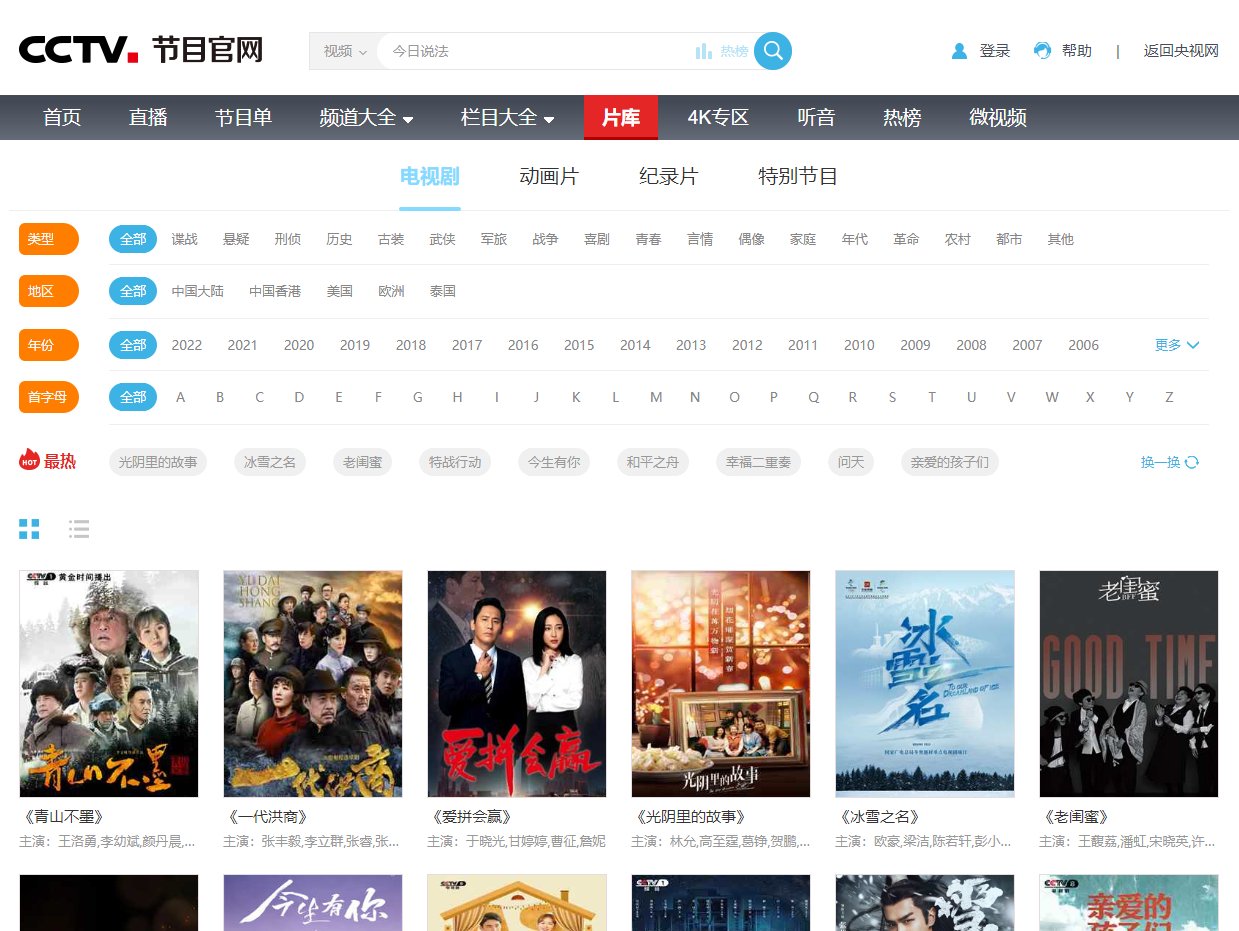Select the 动画片 category tab
The image size is (1239, 931).
click(x=549, y=177)
